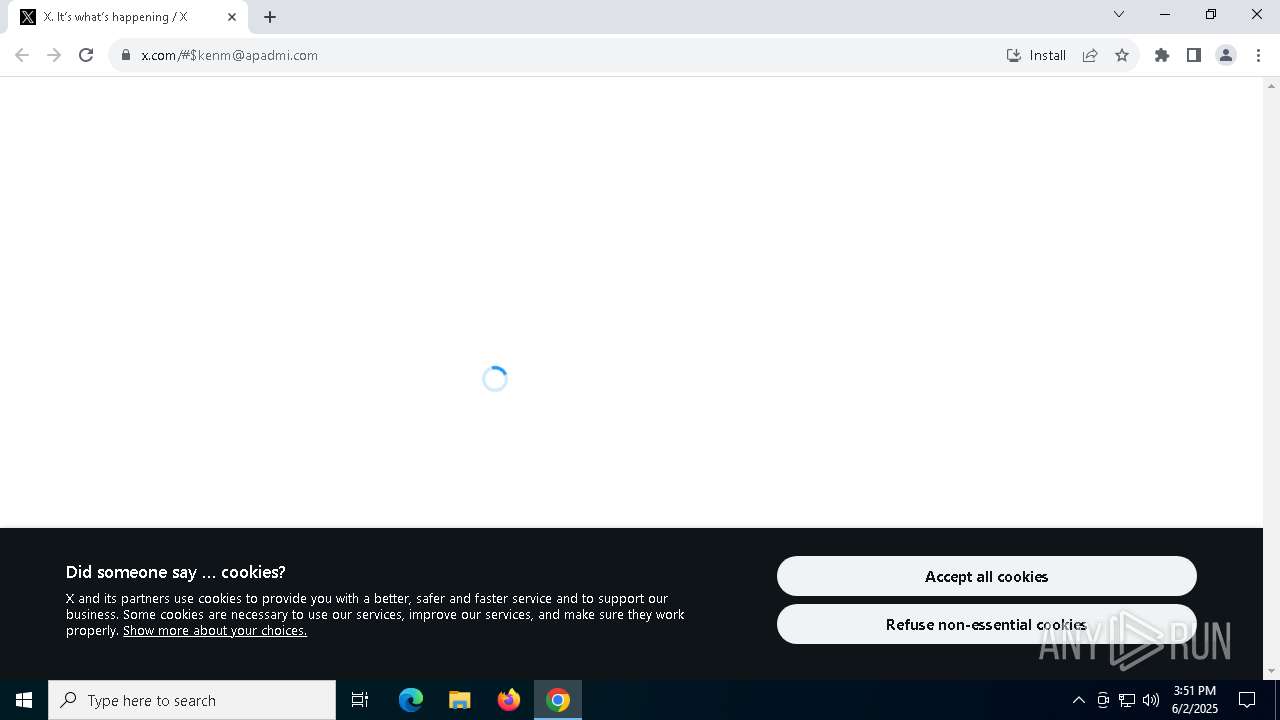Launch Firefox from the taskbar
1280x720 pixels.
[x=509, y=700]
